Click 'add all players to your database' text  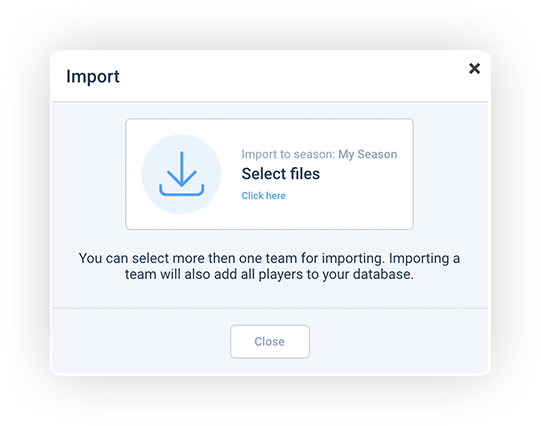point(313,275)
